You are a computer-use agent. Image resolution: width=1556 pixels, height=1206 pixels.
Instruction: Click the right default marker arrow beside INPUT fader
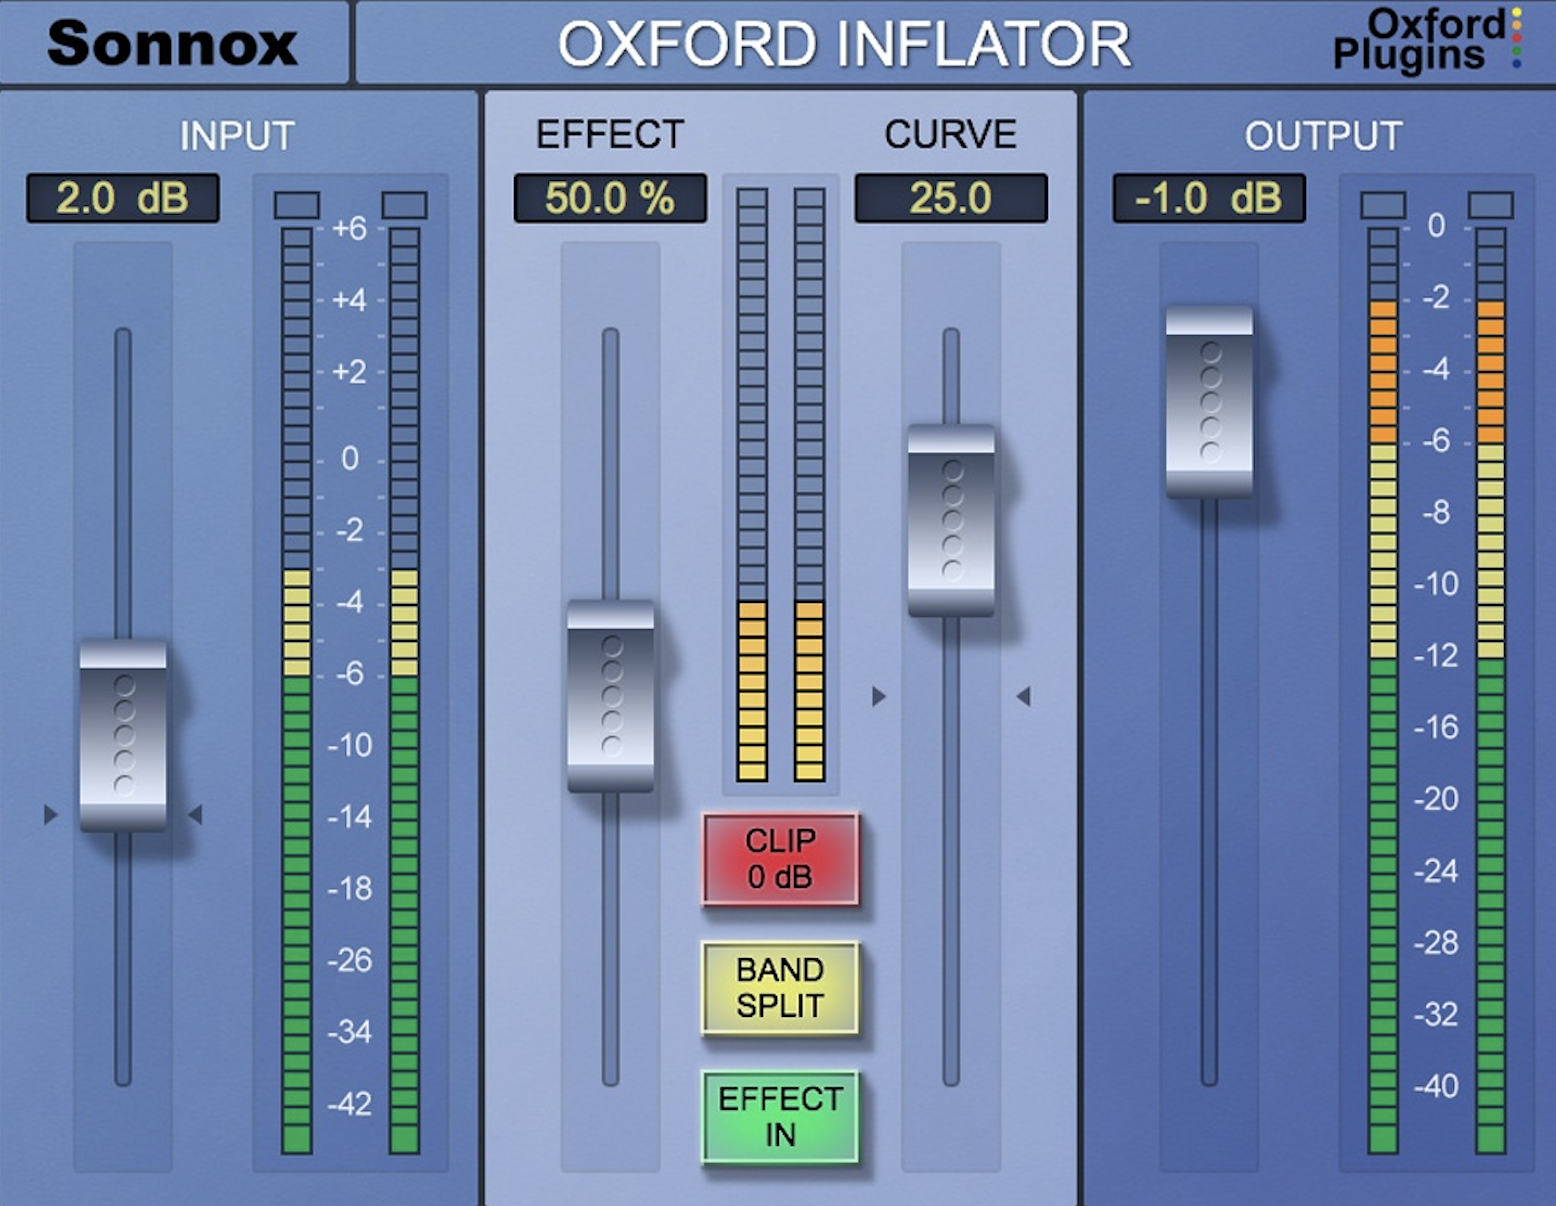coord(195,815)
